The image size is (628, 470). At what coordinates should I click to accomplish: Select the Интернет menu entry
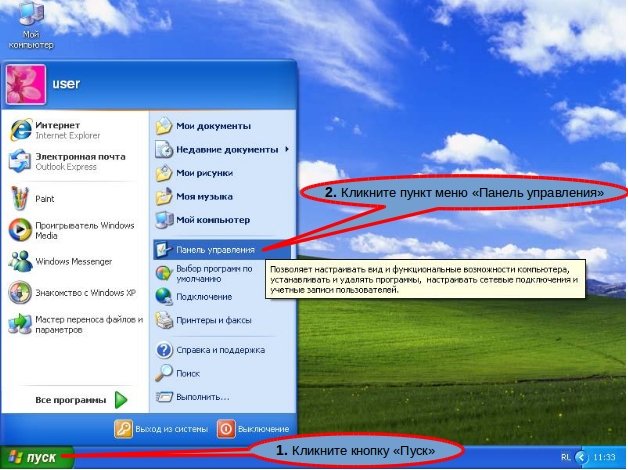pyautogui.click(x=57, y=125)
